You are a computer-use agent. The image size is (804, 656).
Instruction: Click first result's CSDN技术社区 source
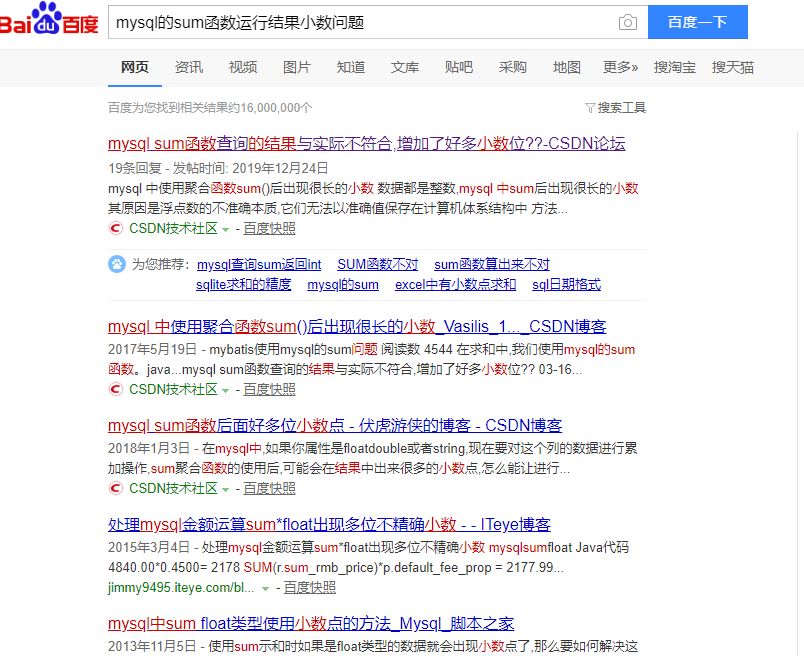[x=173, y=228]
